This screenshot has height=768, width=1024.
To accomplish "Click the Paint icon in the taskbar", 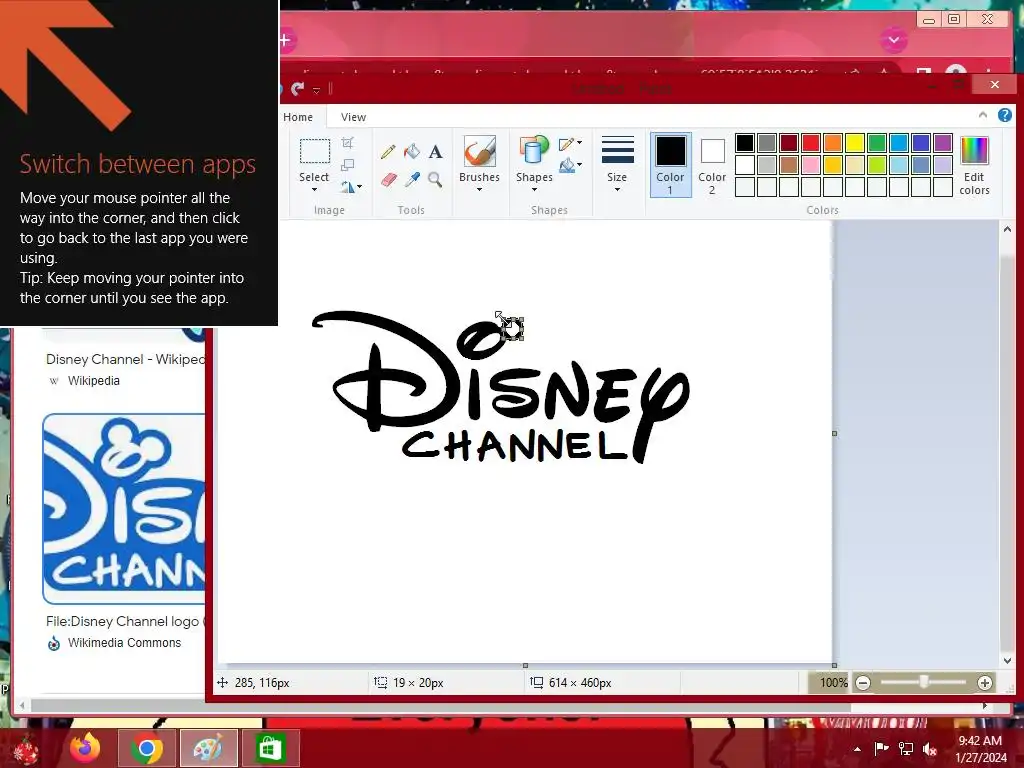I will tap(208, 748).
